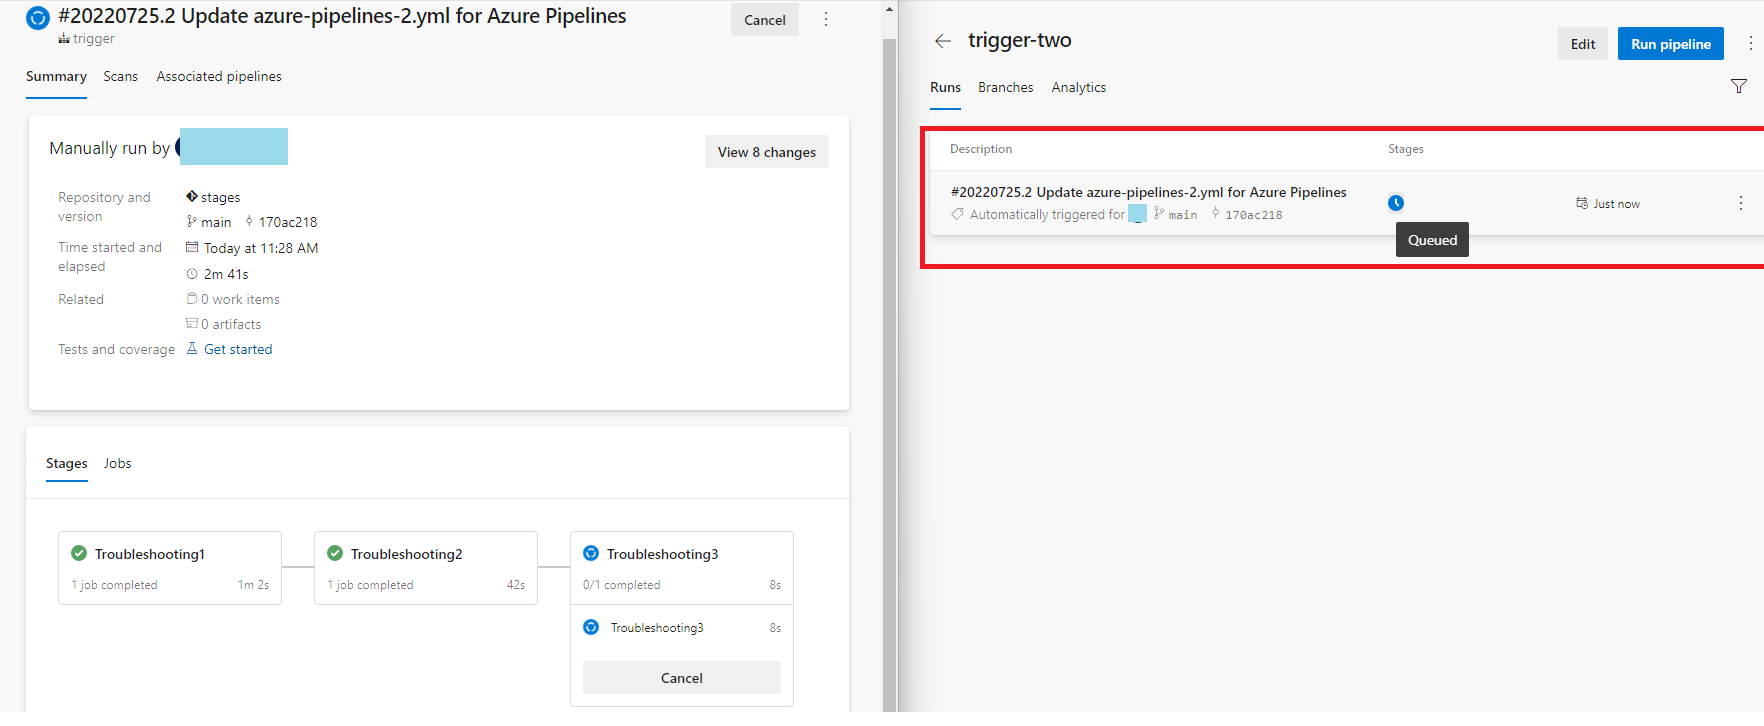
Task: Click the flask icon beside Get started
Action: coord(192,349)
